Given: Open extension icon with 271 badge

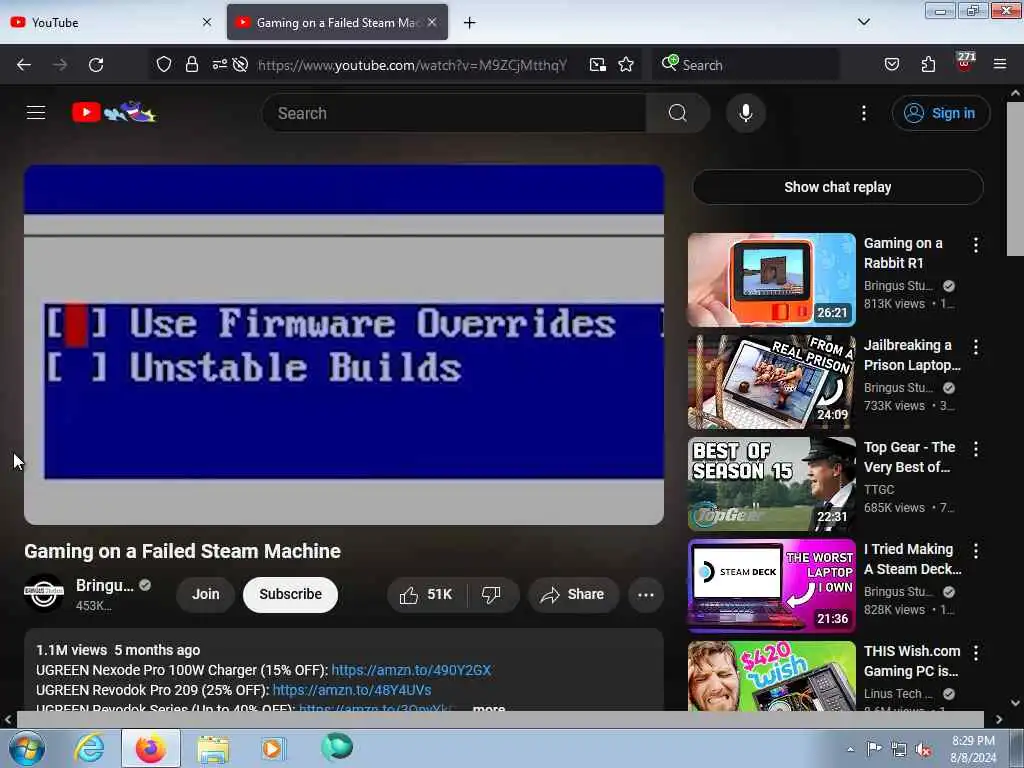Looking at the screenshot, I should click(965, 63).
